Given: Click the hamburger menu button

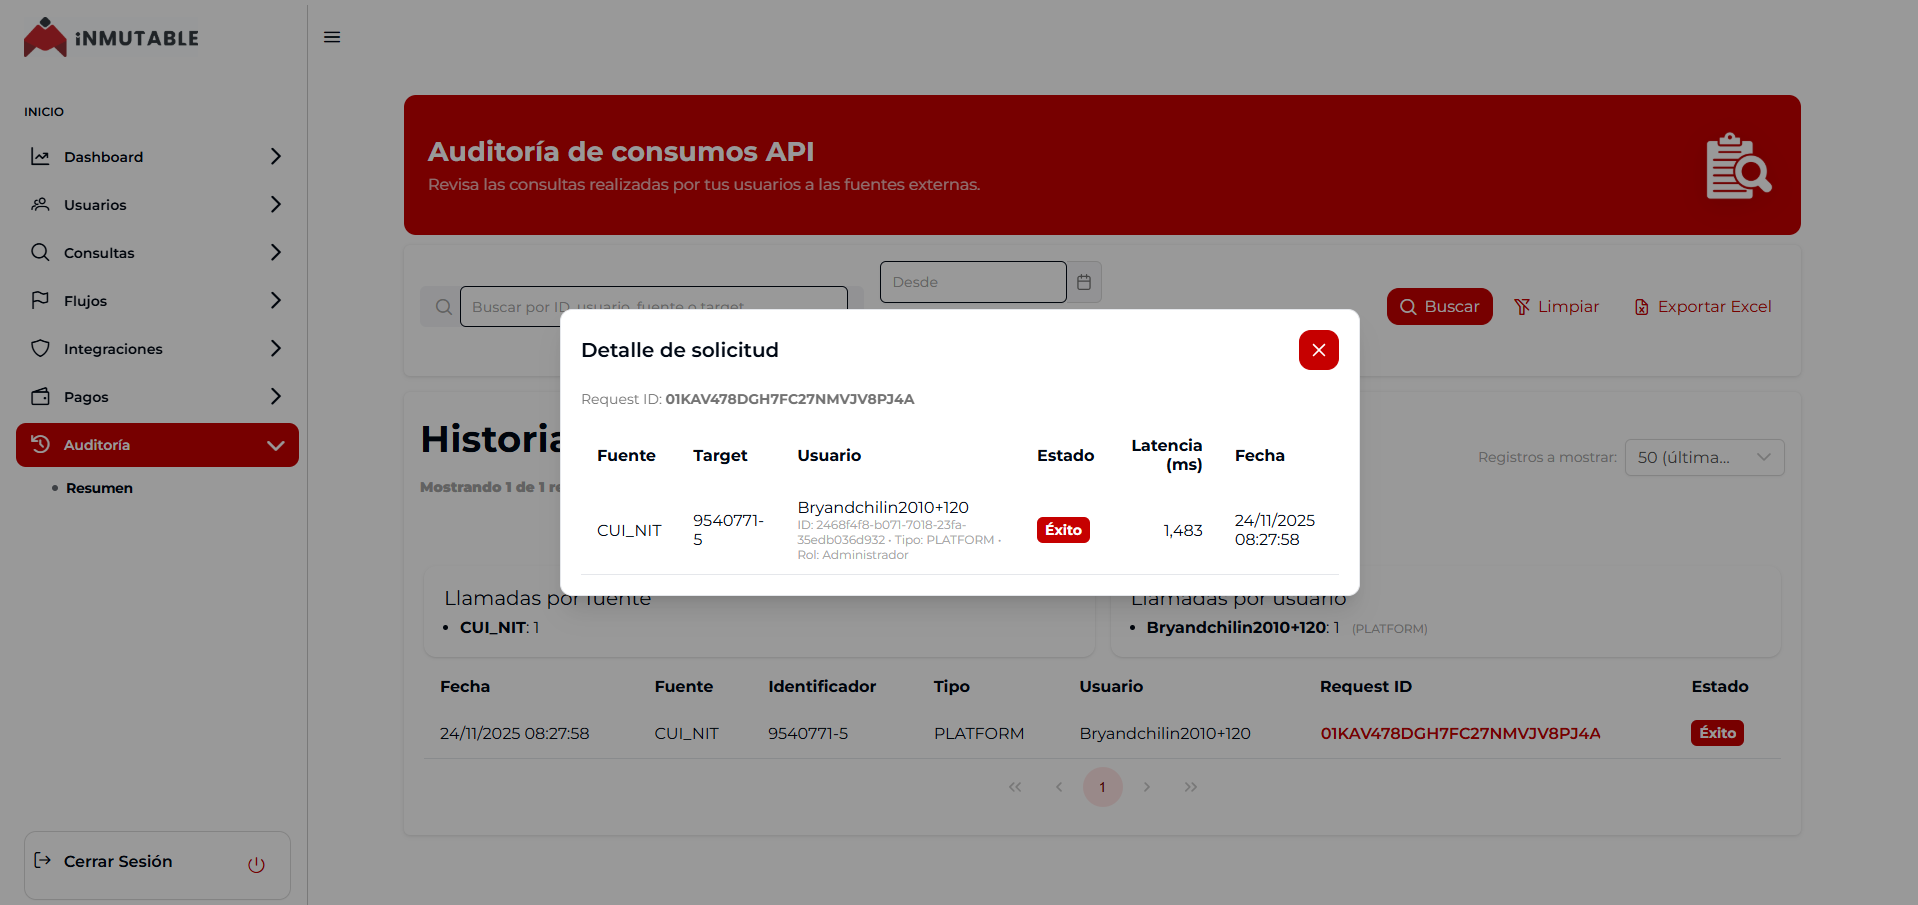Looking at the screenshot, I should [332, 37].
